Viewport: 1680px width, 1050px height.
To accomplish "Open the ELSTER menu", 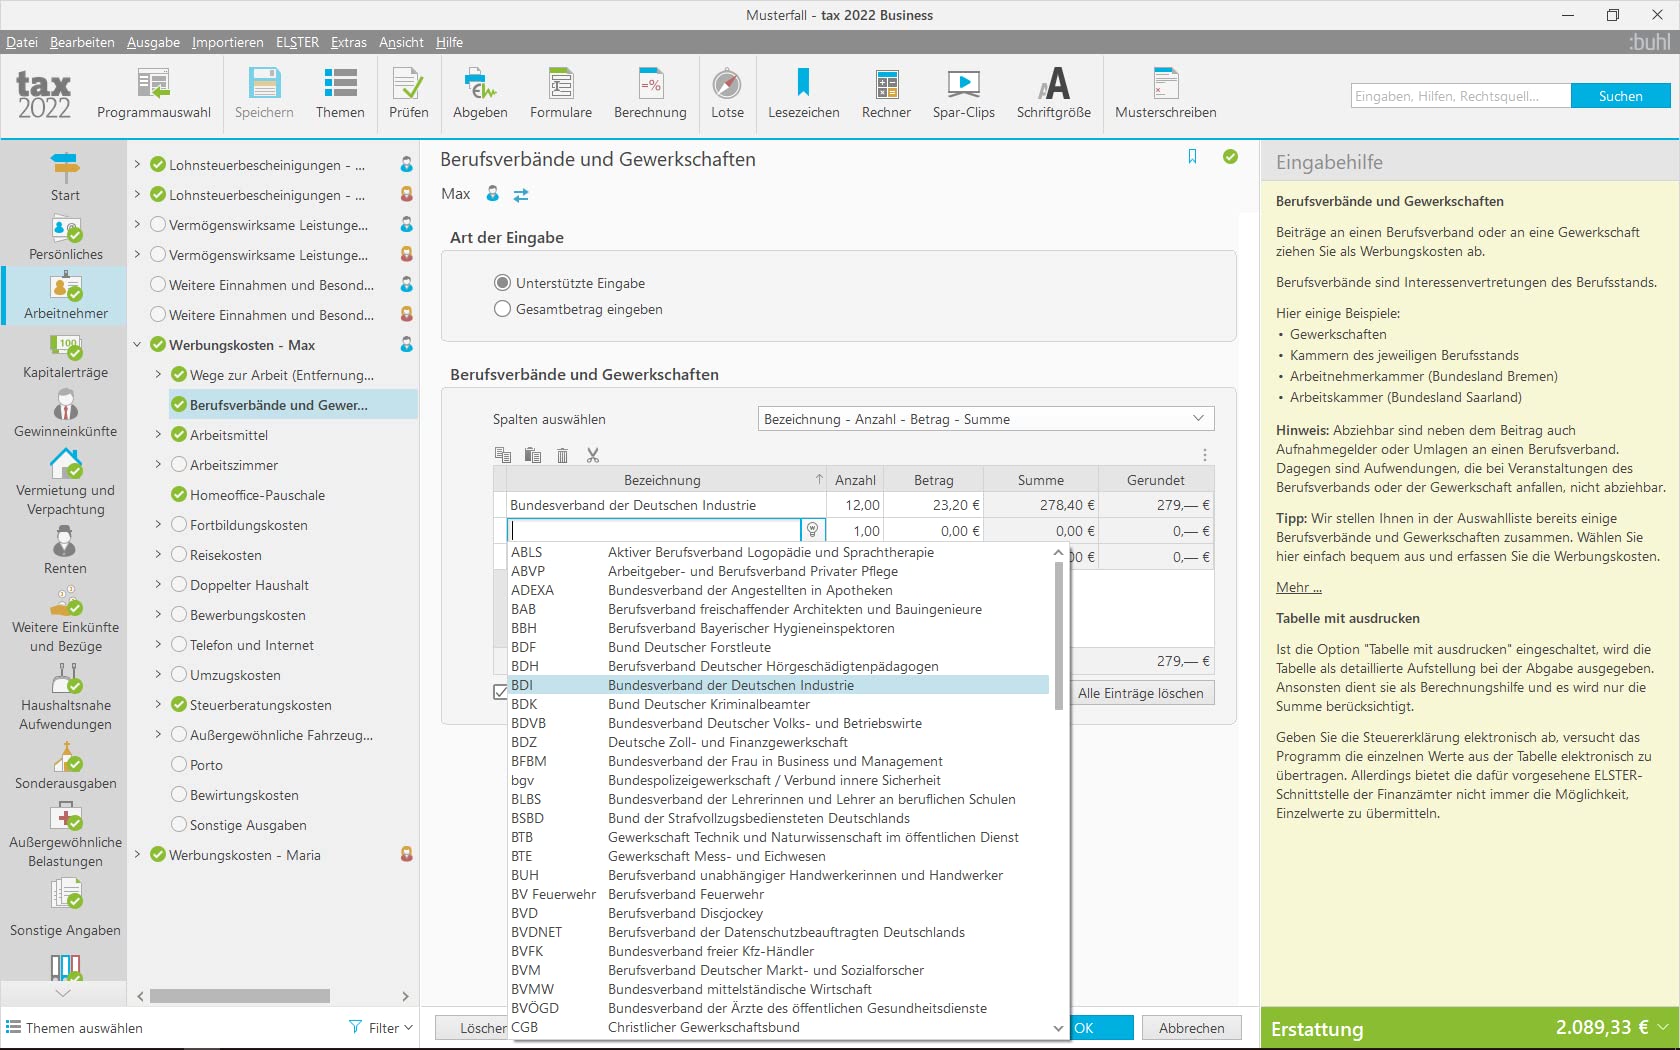I will click(x=297, y=42).
